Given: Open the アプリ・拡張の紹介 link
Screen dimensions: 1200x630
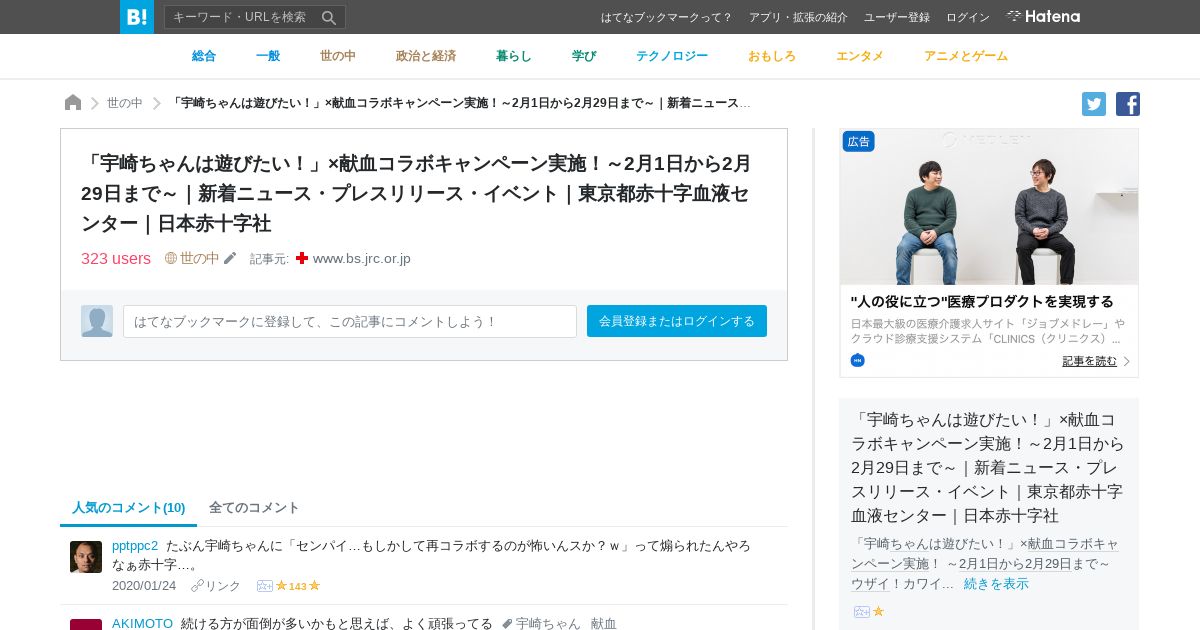Looking at the screenshot, I should tap(798, 17).
